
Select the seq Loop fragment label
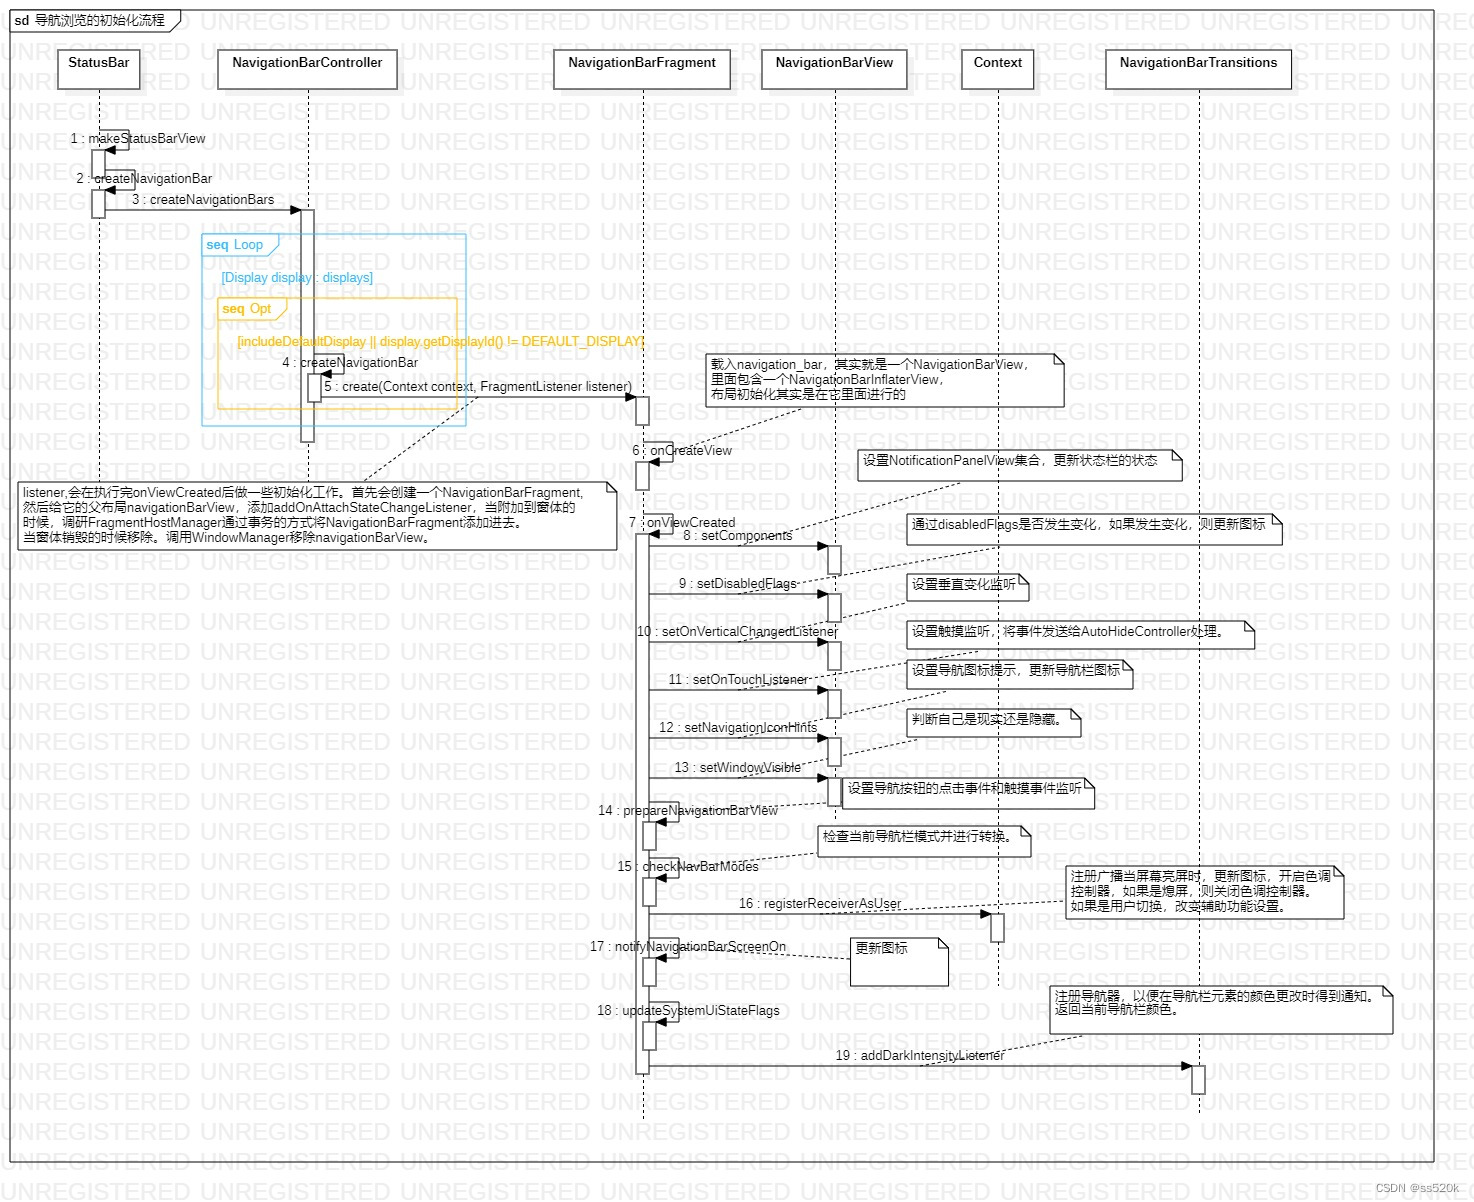235,245
